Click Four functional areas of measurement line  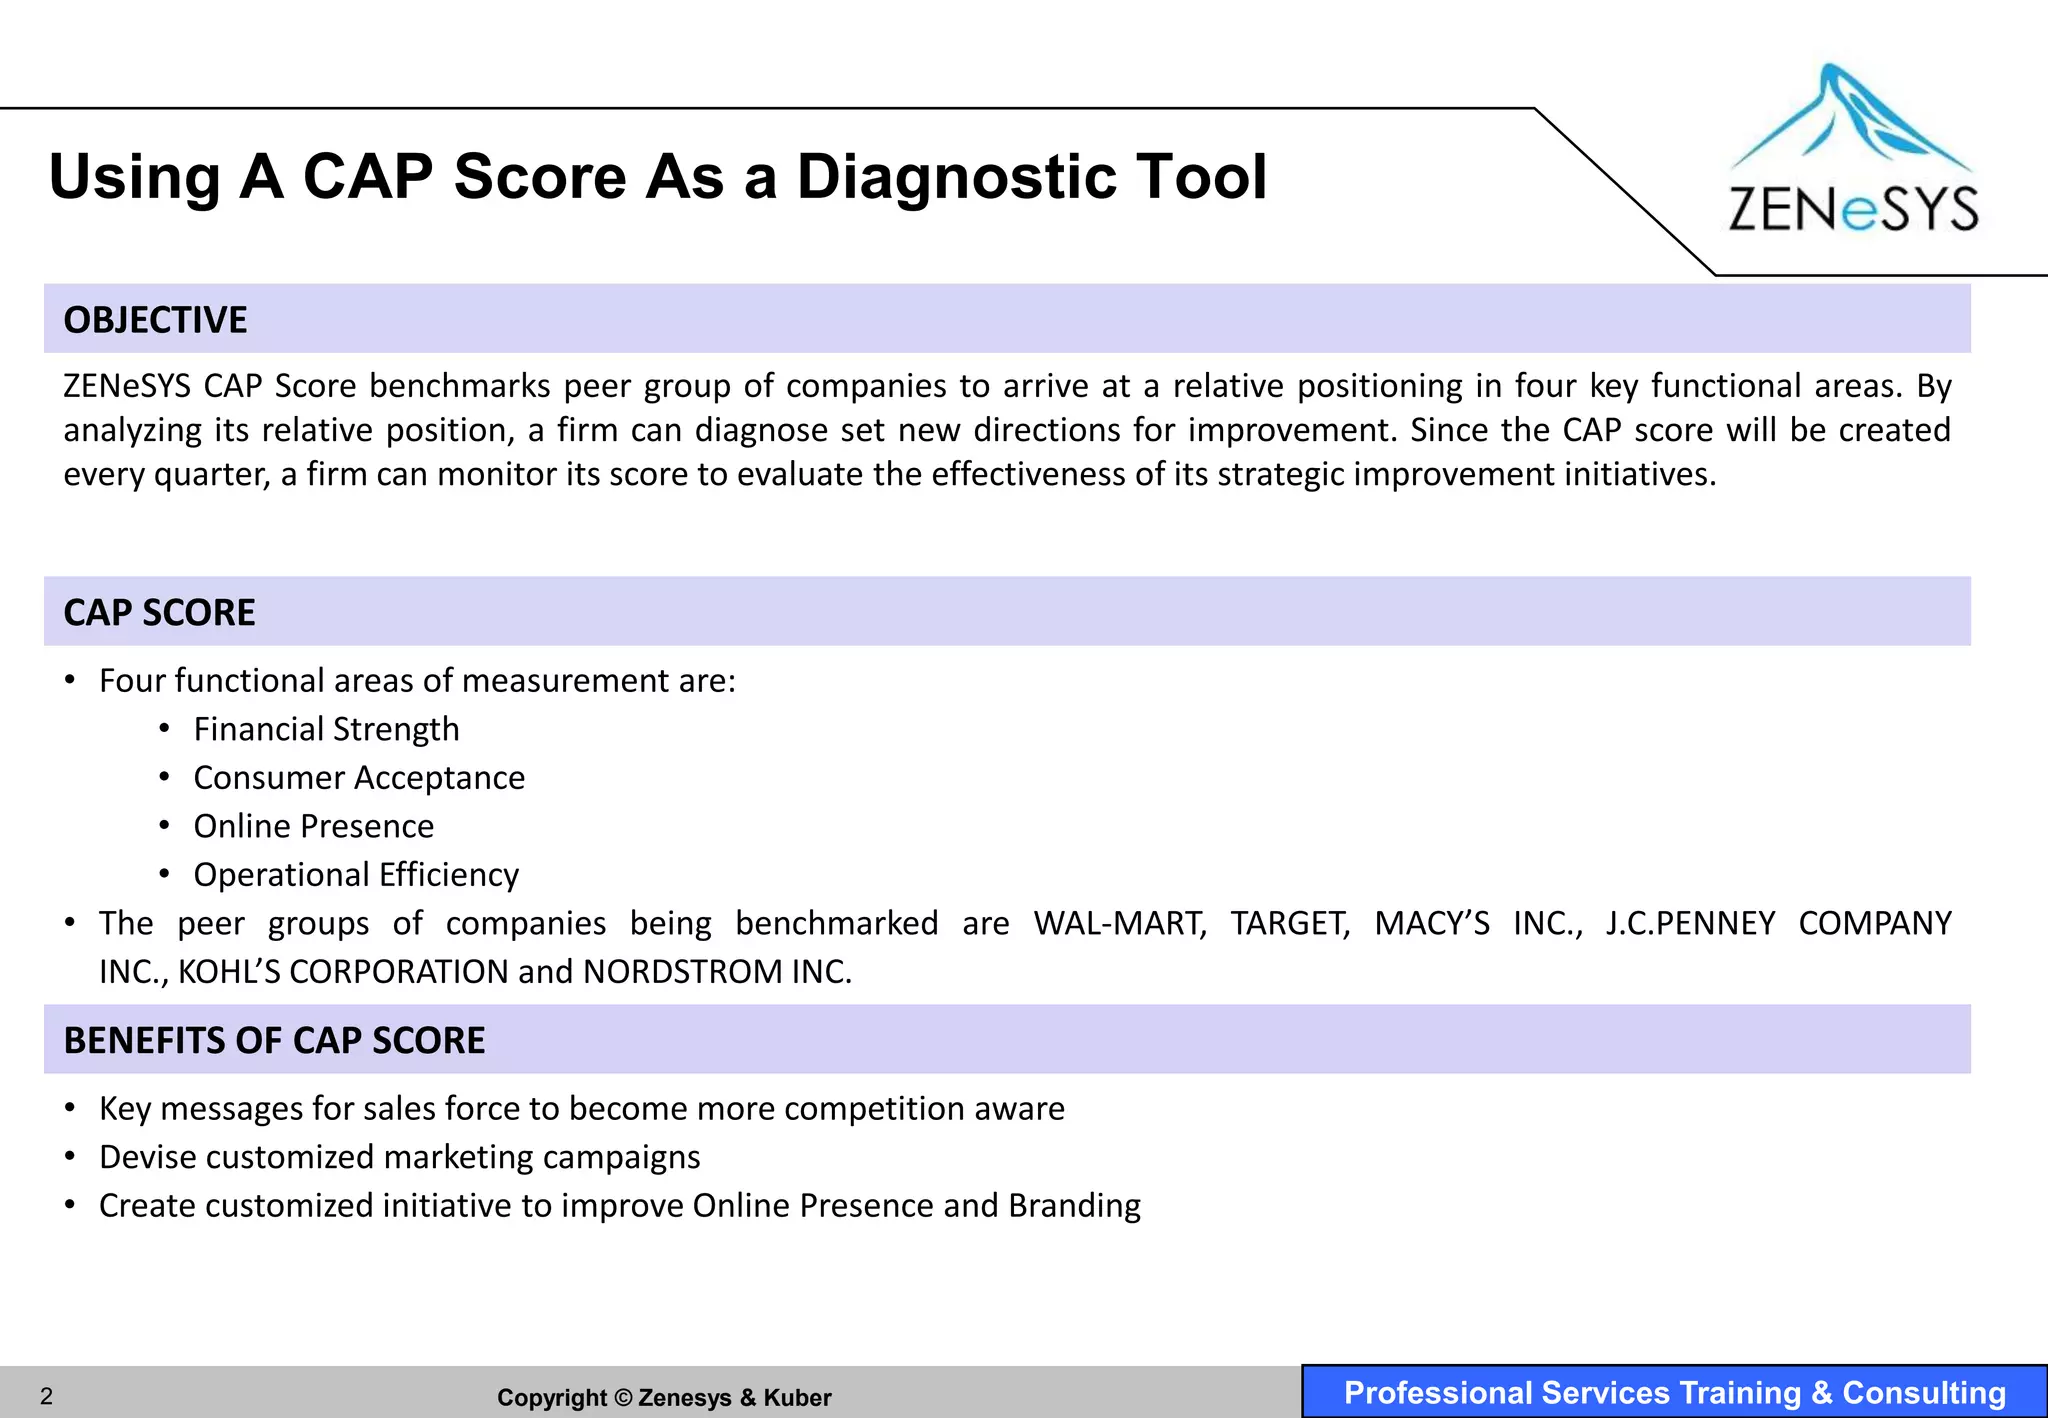click(x=417, y=681)
